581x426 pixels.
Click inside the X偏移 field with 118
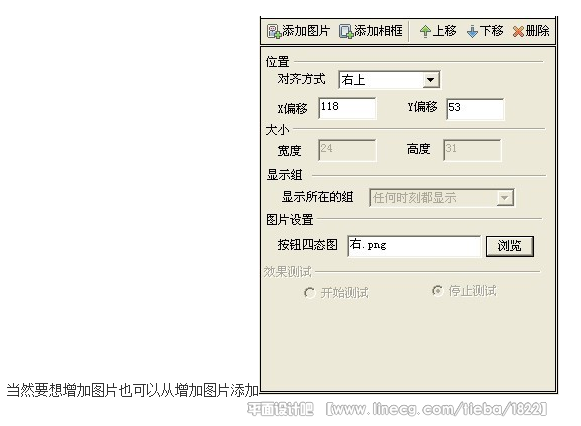coord(347,108)
